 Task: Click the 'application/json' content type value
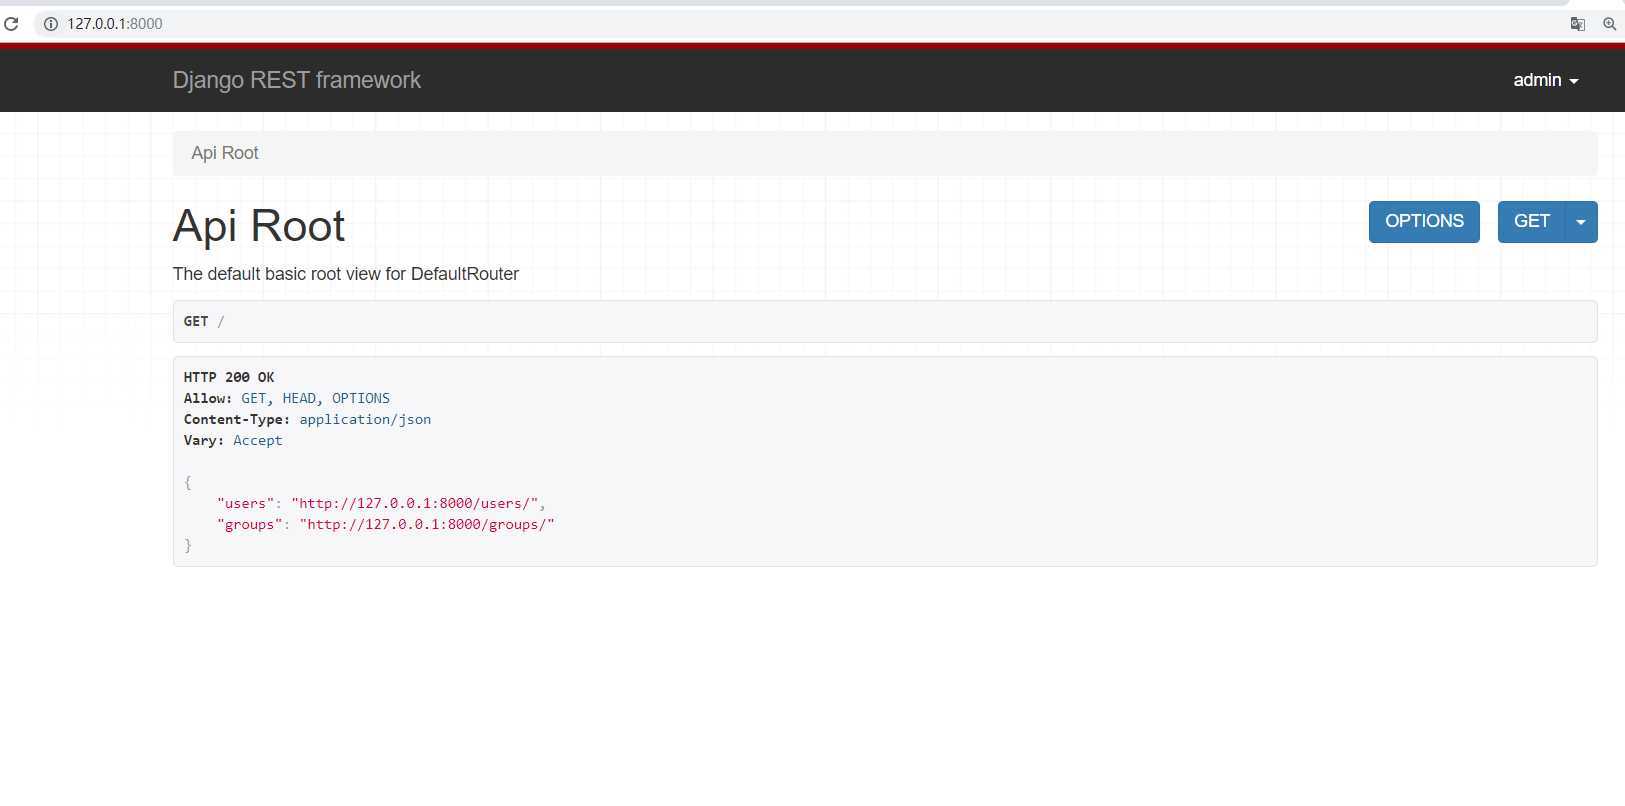pos(365,419)
